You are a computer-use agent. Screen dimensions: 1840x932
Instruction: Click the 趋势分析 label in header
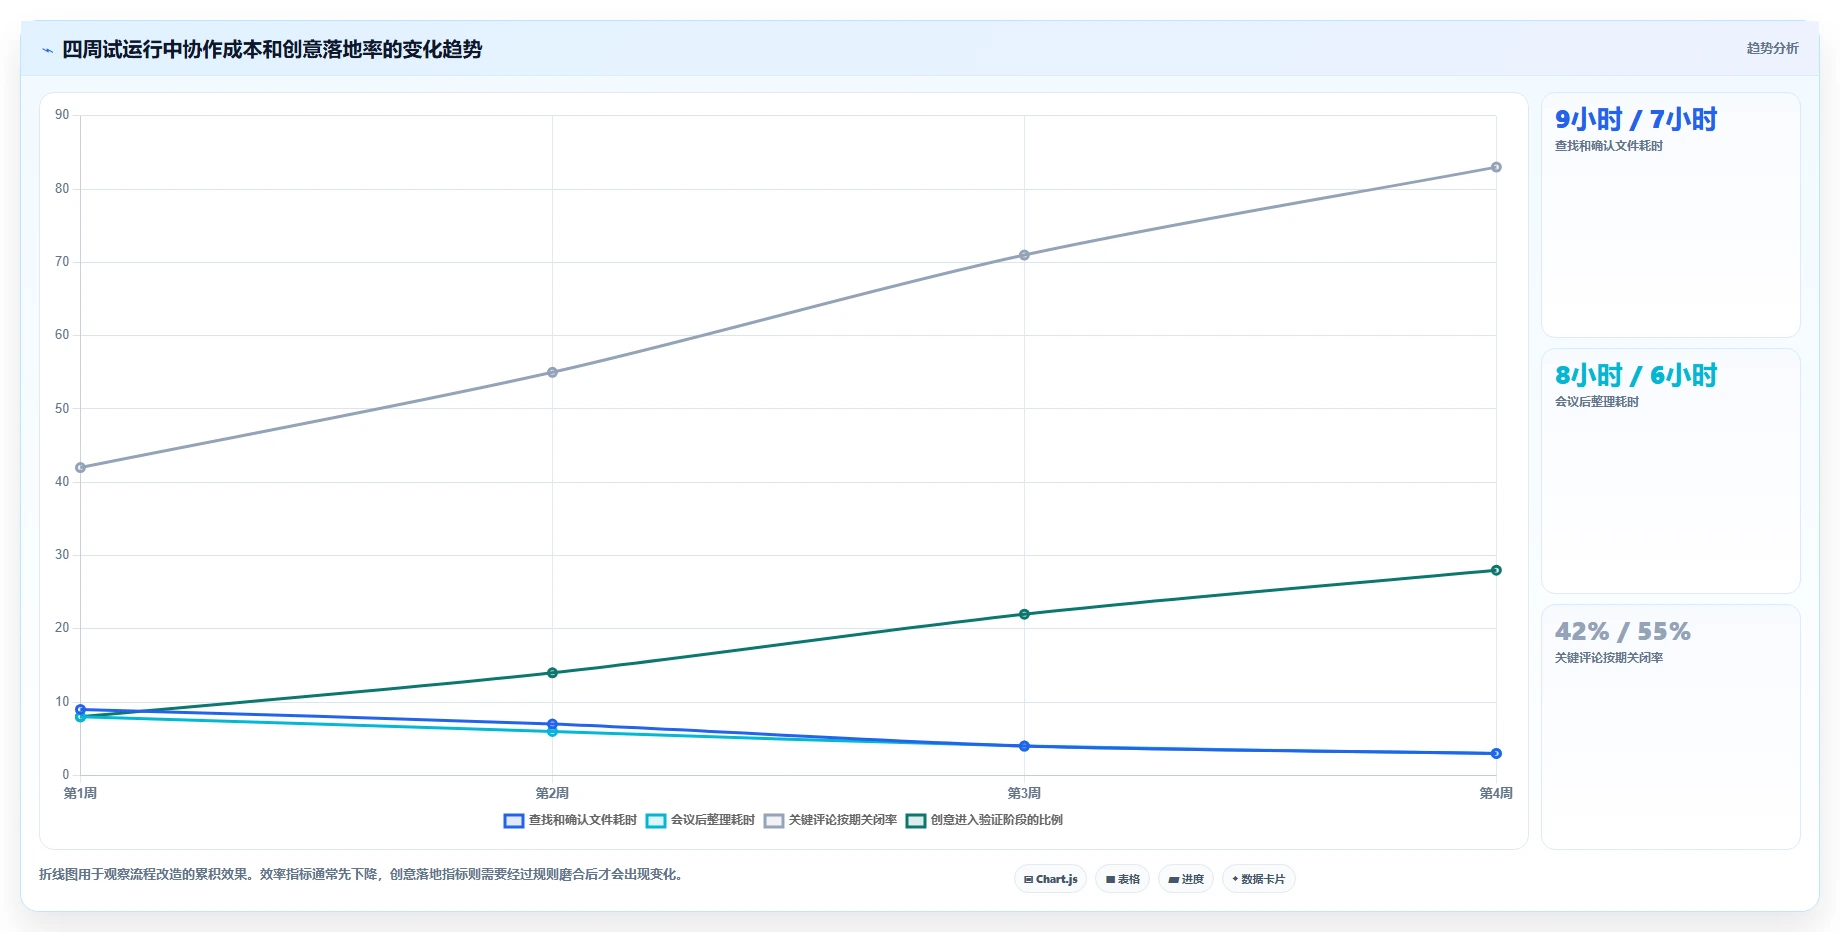1772,48
